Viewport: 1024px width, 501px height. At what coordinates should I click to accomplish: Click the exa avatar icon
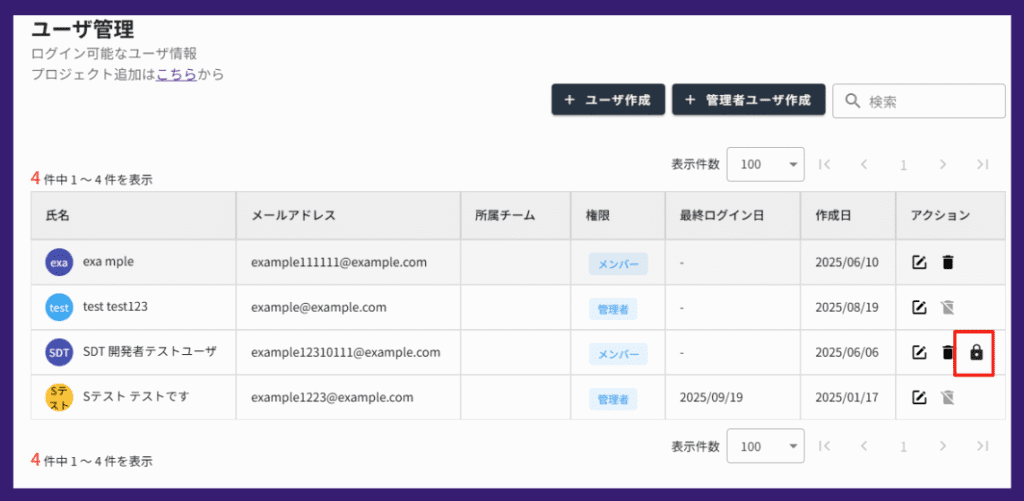[x=59, y=262]
